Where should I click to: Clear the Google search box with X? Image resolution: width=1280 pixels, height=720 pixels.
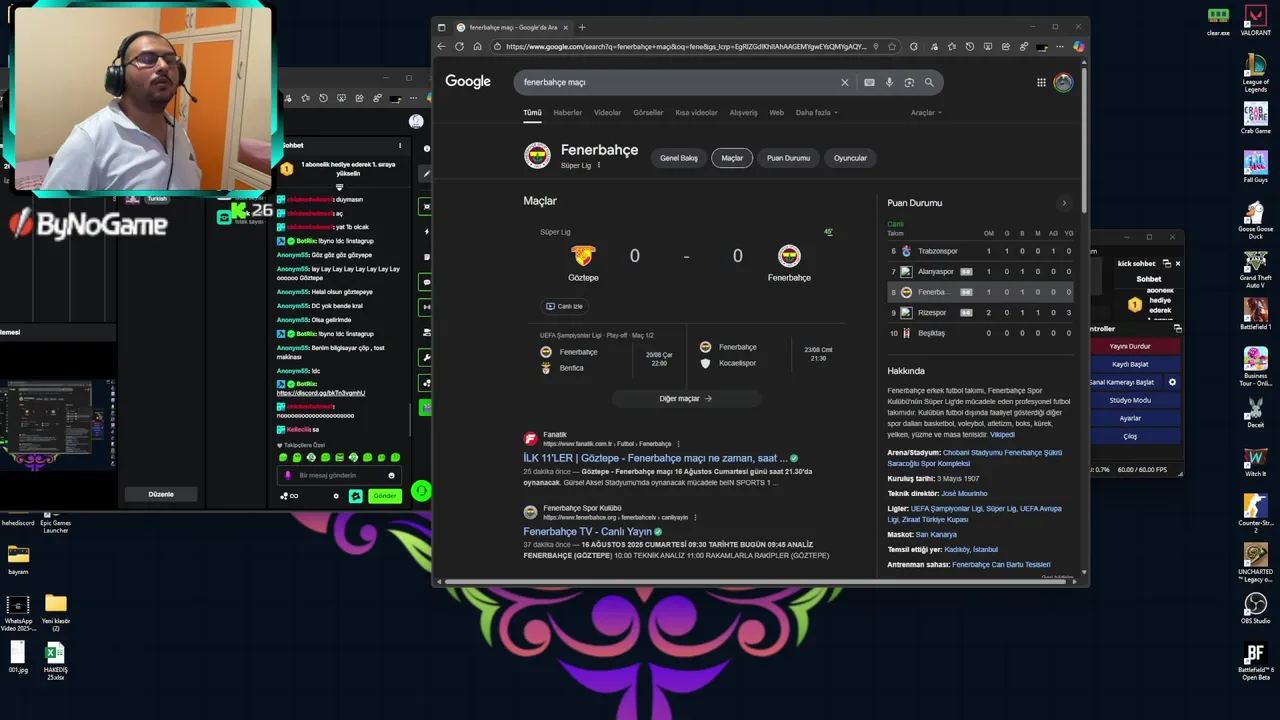844,82
